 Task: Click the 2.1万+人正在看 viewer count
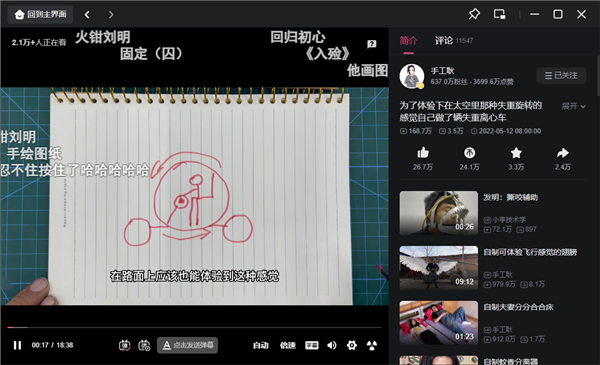point(39,42)
